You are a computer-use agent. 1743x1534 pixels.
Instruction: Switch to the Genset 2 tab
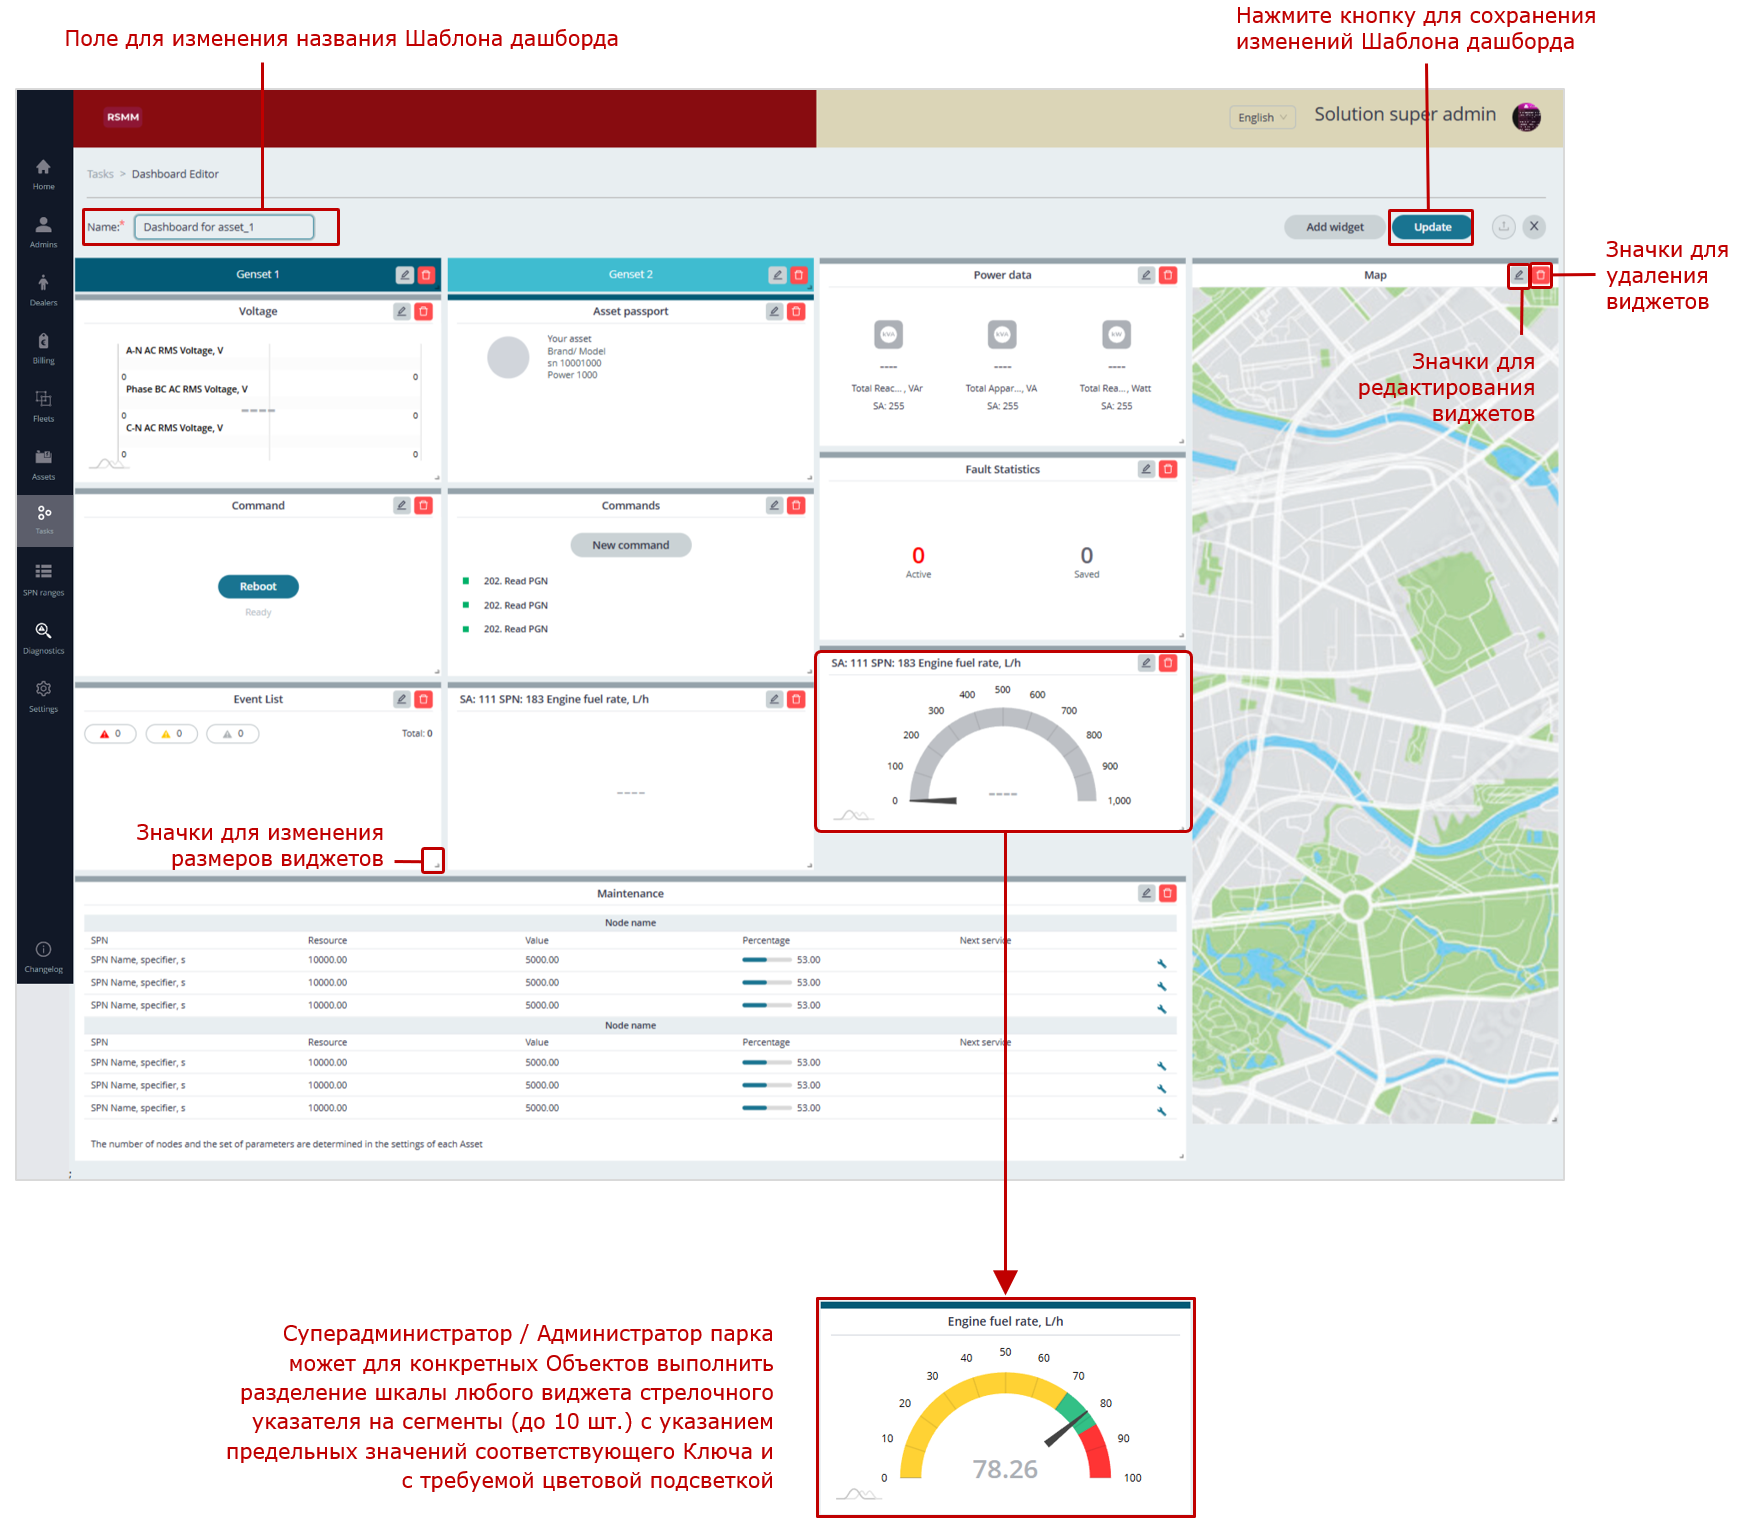coord(630,275)
